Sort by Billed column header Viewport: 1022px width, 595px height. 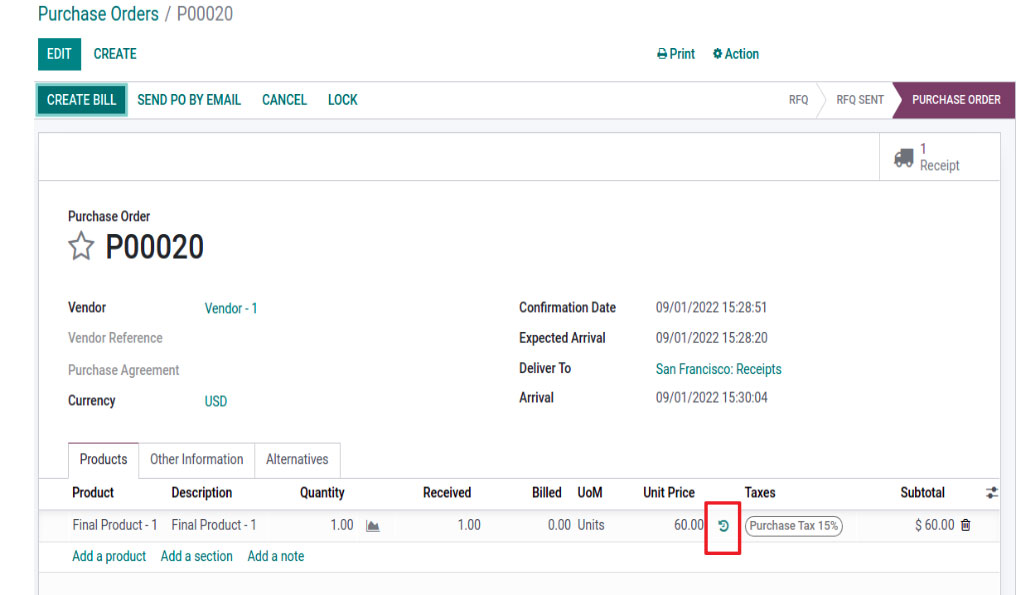coord(547,493)
